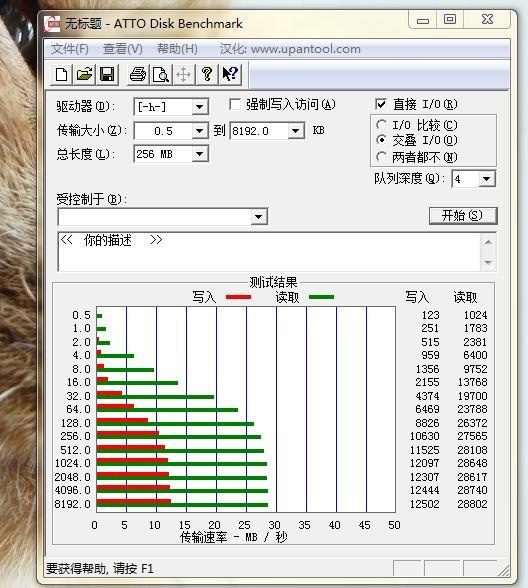Enable 强制写入访问(A) checkbox

pyautogui.click(x=235, y=104)
